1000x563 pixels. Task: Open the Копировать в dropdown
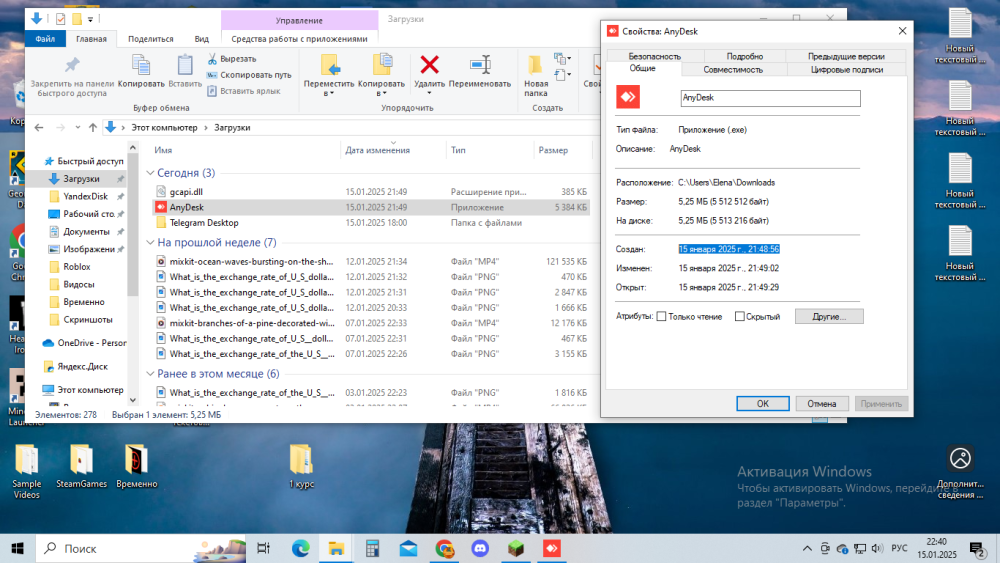click(x=381, y=89)
